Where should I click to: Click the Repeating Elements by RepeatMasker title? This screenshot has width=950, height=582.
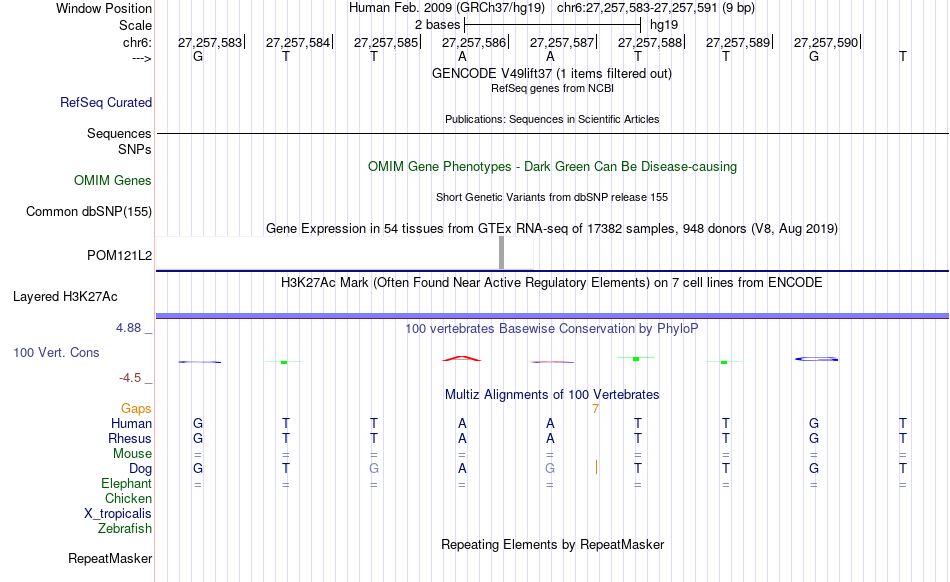click(x=553, y=544)
